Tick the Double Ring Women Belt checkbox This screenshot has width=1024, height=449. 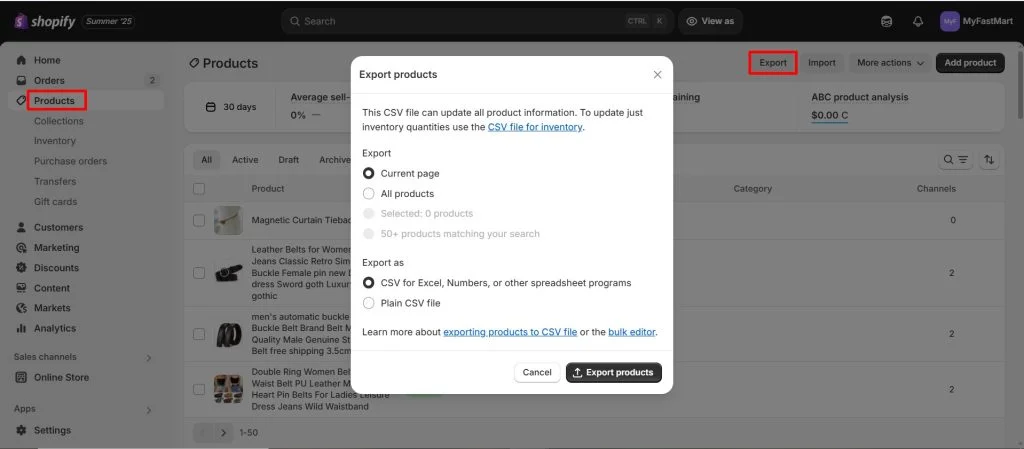pos(199,389)
